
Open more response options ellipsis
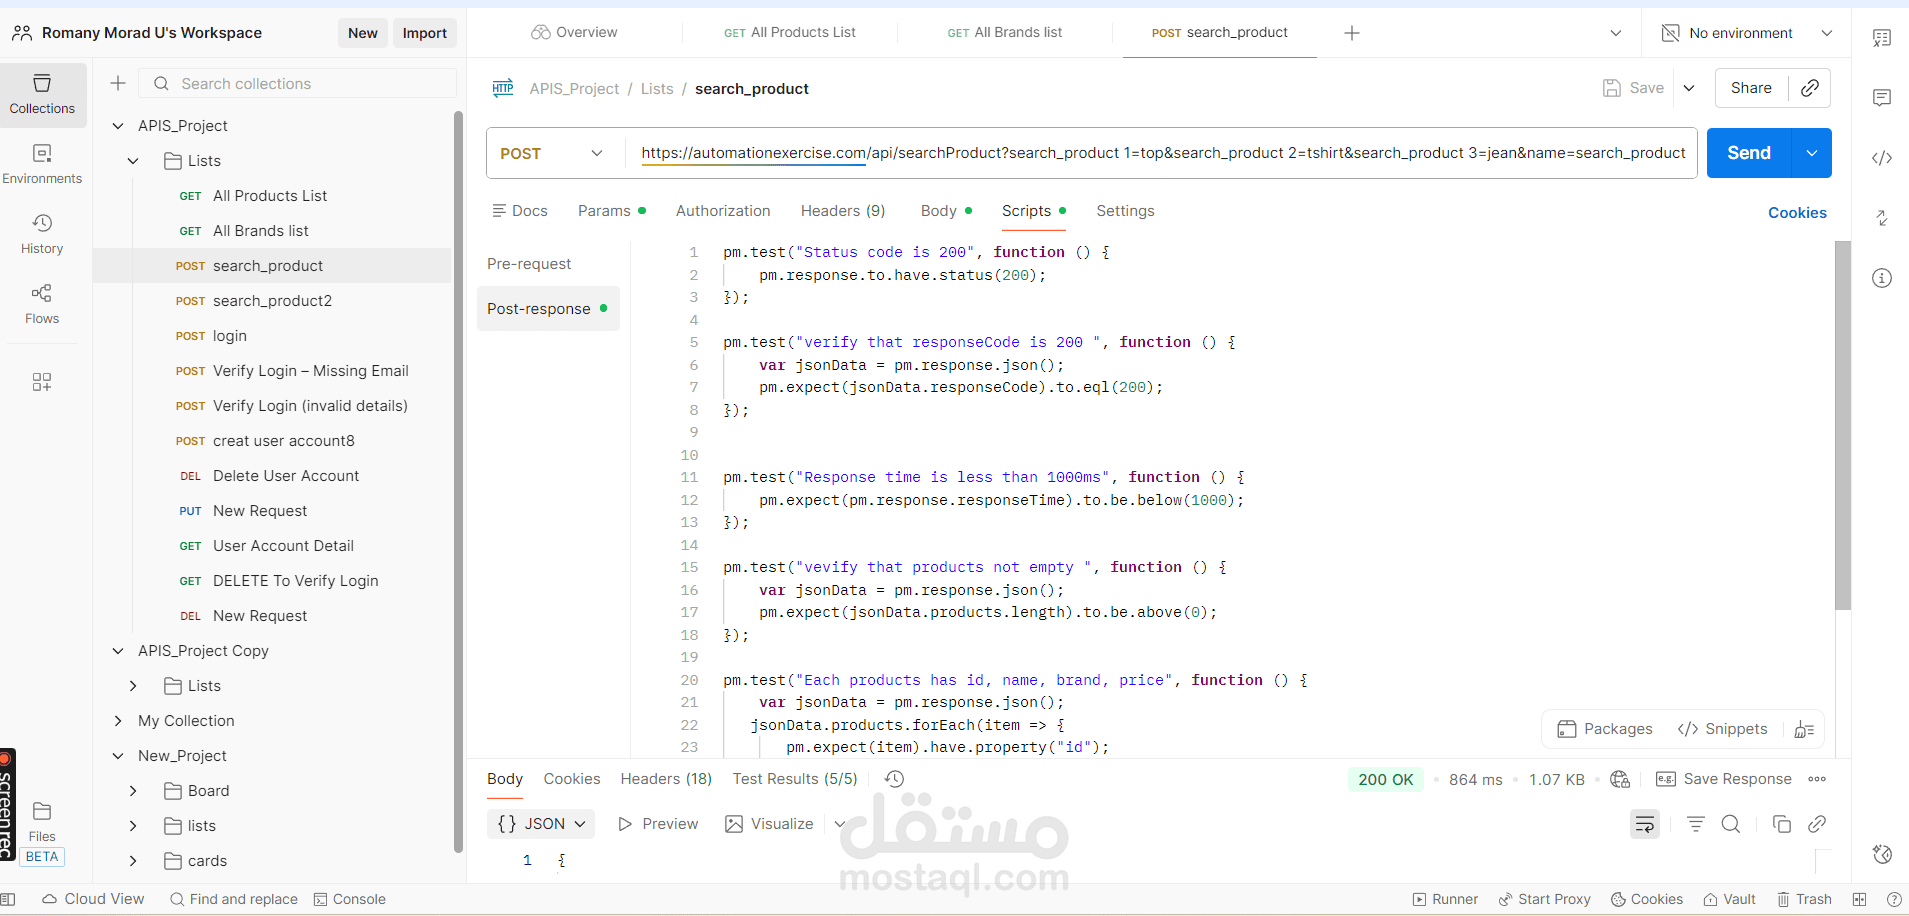1817,779
